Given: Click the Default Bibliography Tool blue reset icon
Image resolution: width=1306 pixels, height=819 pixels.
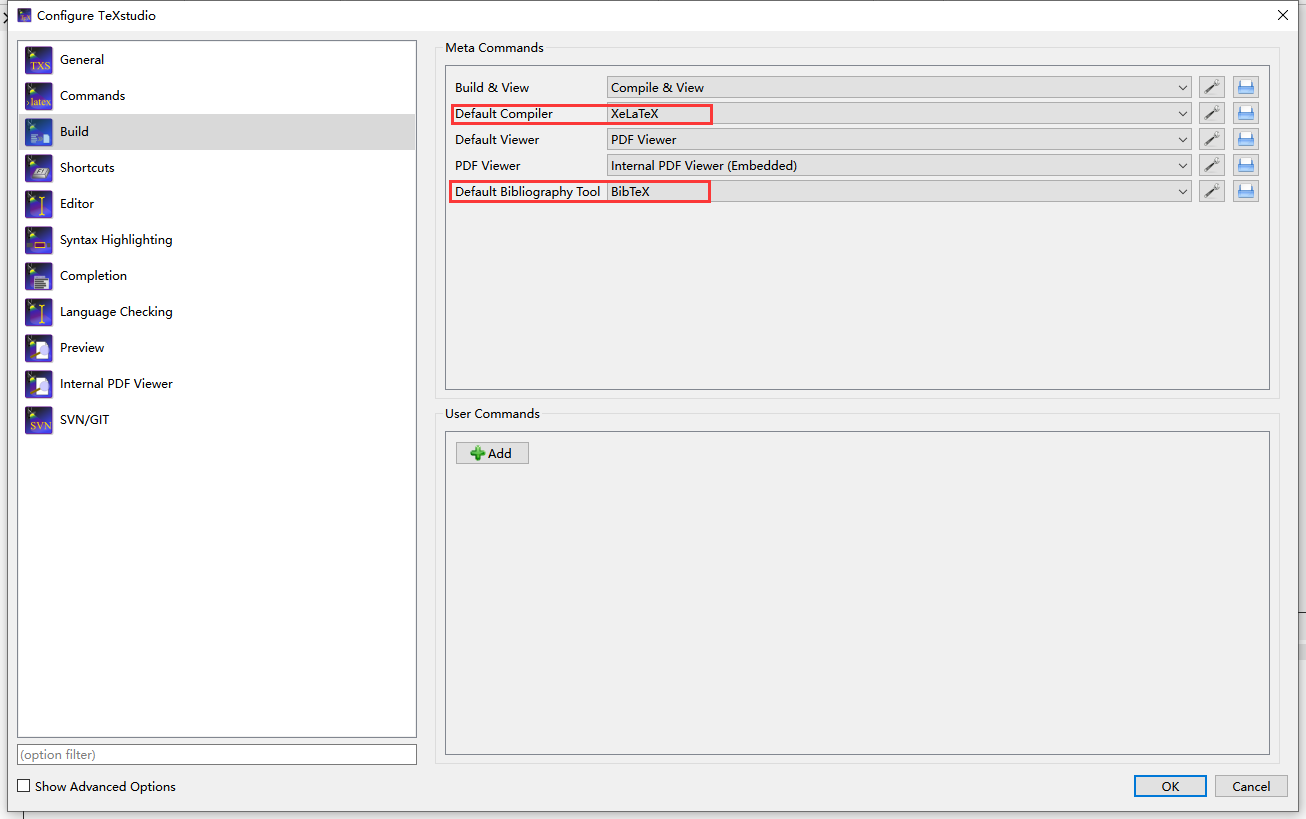Looking at the screenshot, I should point(1246,192).
